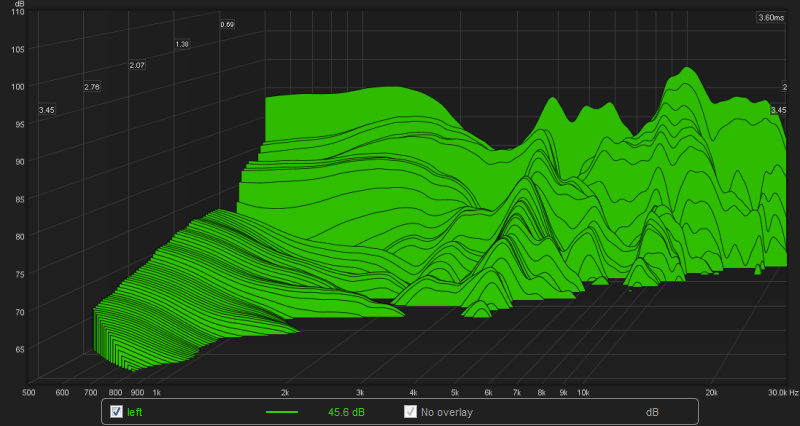Click the 4k frequency axis label
Image resolution: width=800 pixels, height=426 pixels.
[413, 393]
